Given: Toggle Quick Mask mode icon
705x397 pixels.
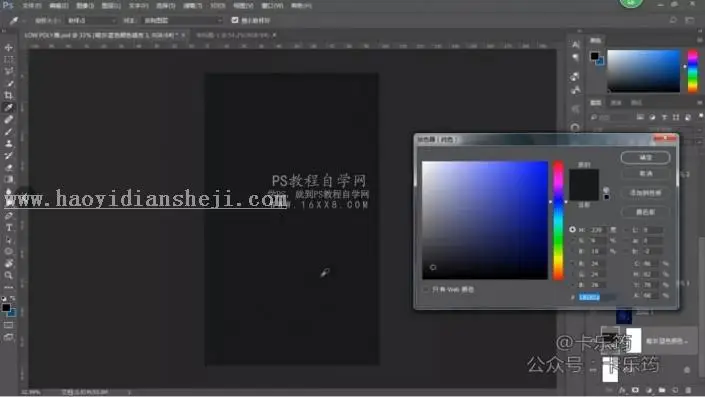Looking at the screenshot, I should 9,325.
